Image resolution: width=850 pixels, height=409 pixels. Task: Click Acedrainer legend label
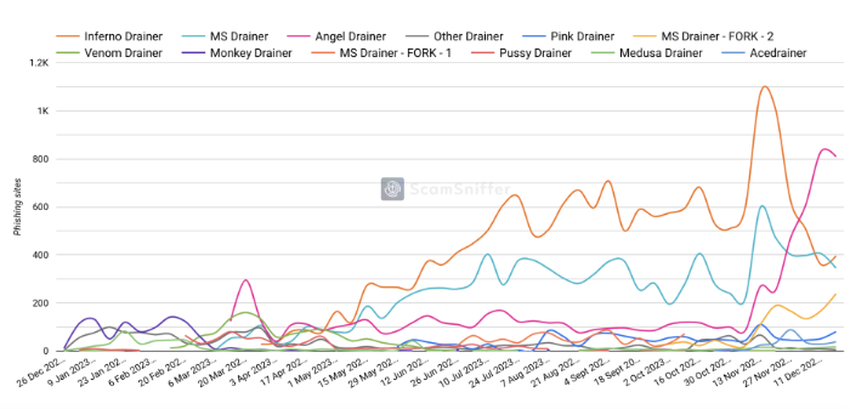click(x=778, y=53)
